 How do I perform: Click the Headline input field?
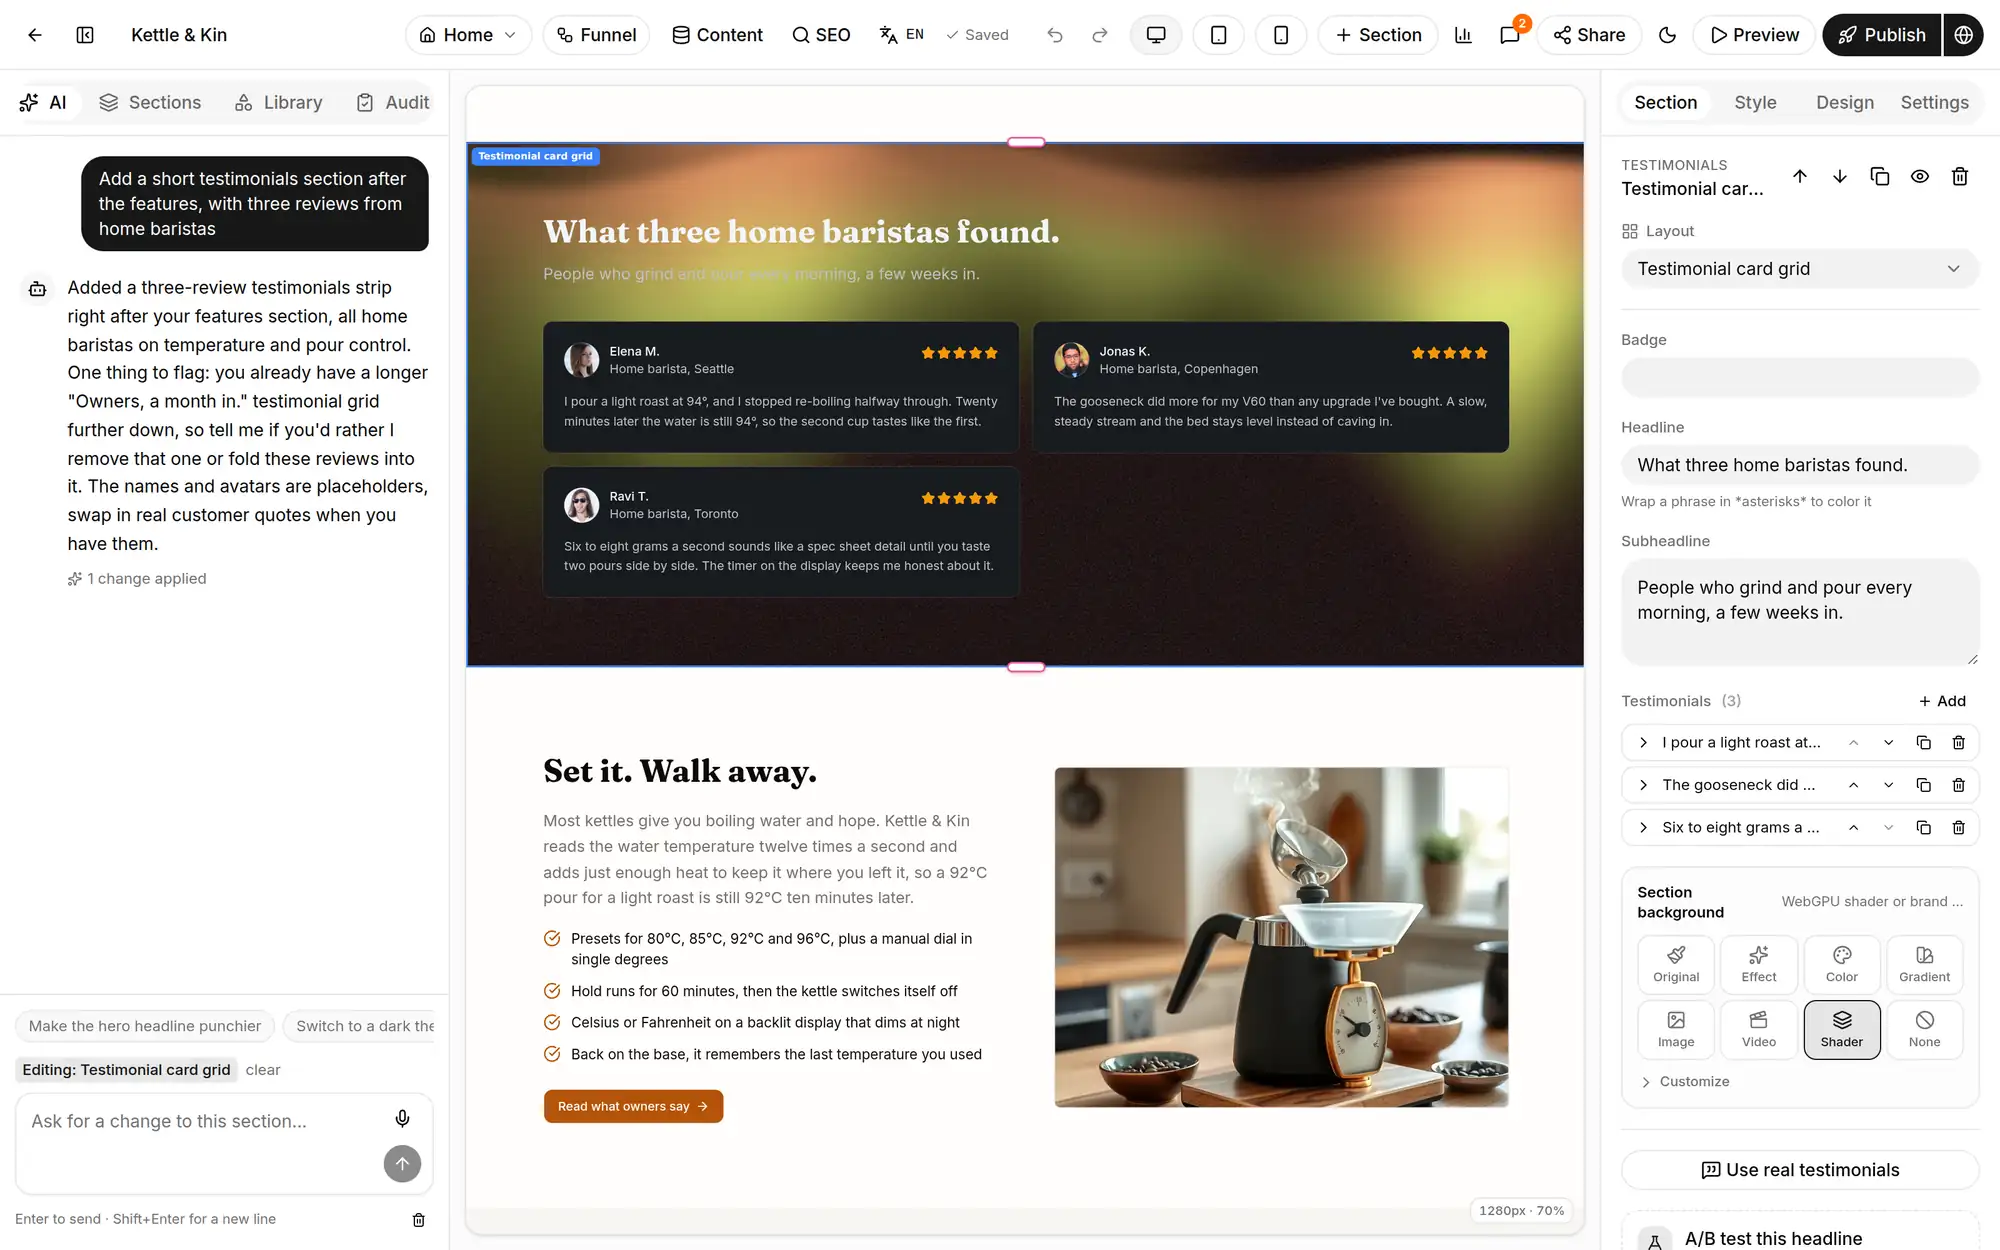1800,465
